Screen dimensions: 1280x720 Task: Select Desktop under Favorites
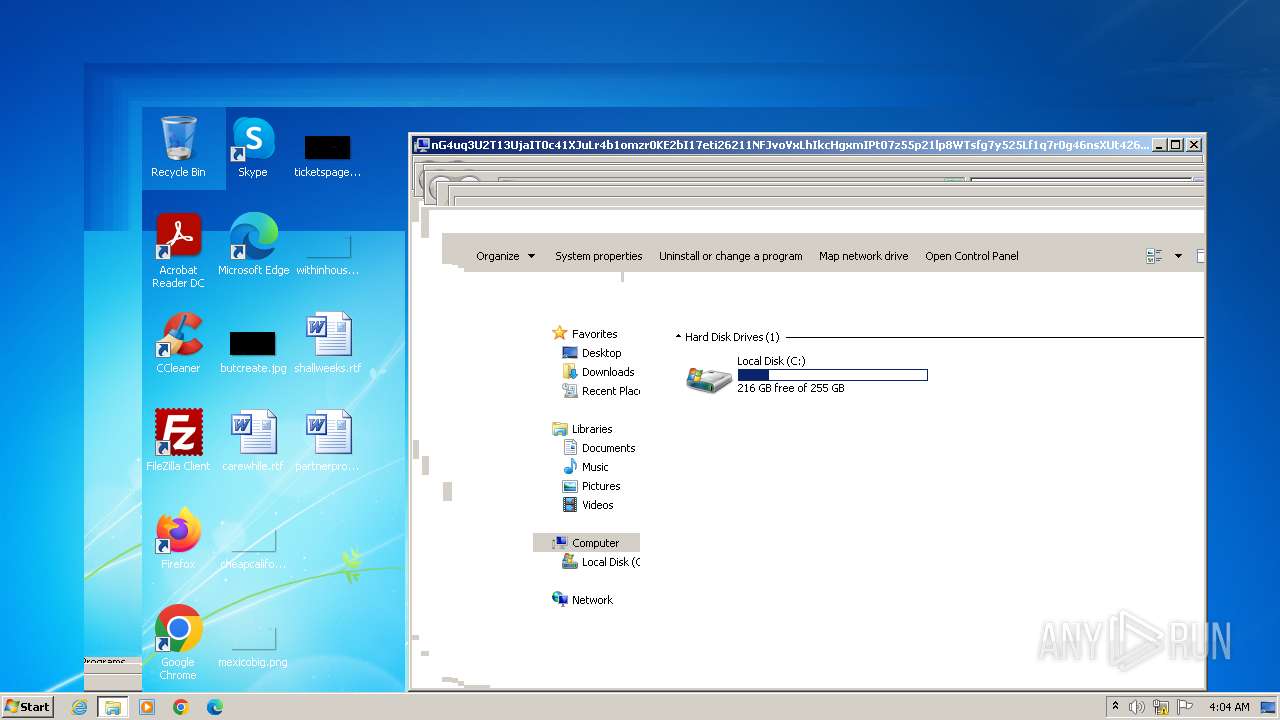click(x=601, y=353)
